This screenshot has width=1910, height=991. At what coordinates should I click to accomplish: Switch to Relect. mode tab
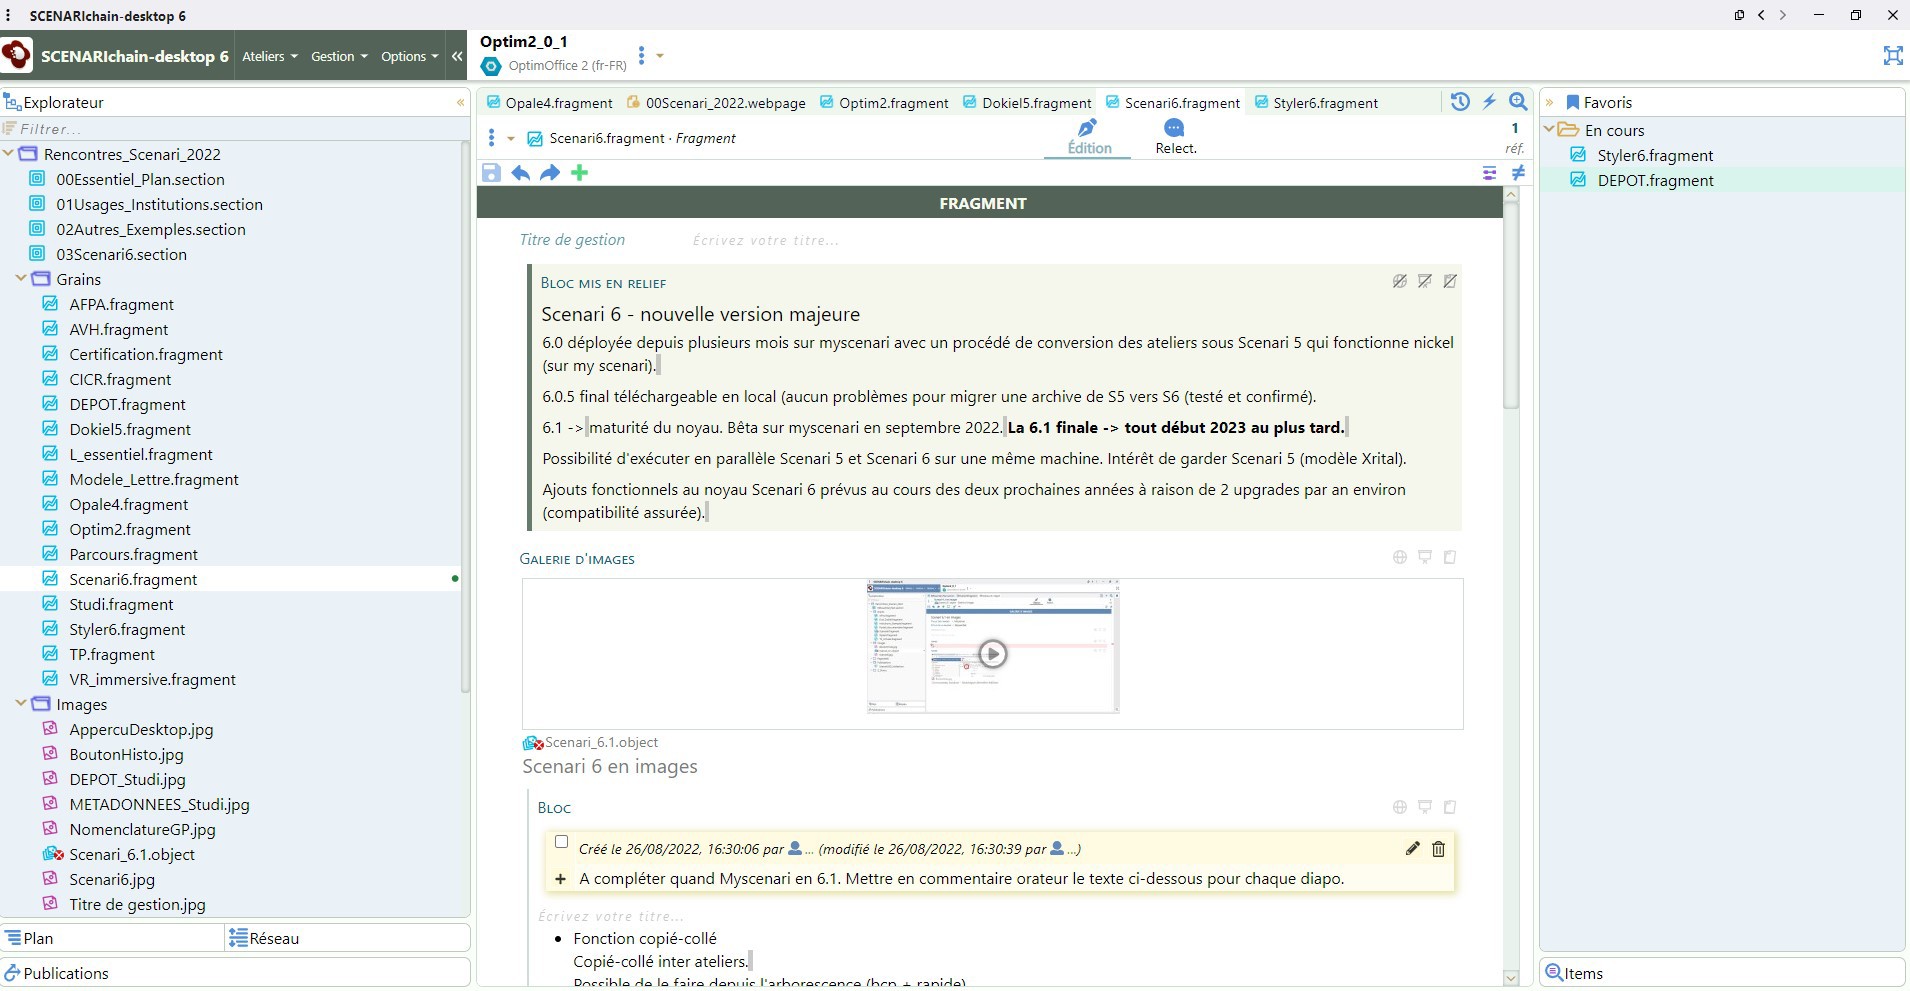1175,137
